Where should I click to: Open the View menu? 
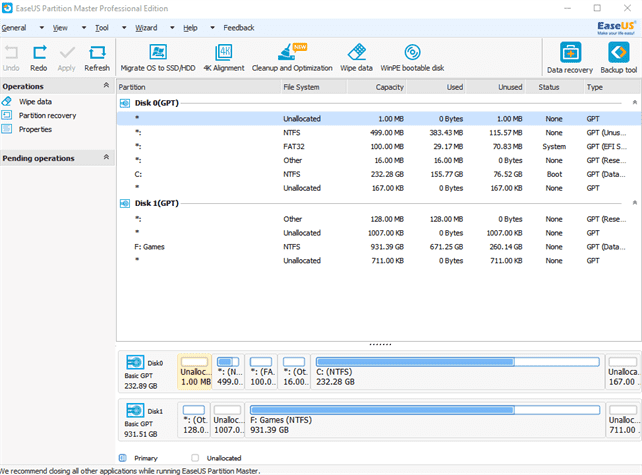point(60,28)
